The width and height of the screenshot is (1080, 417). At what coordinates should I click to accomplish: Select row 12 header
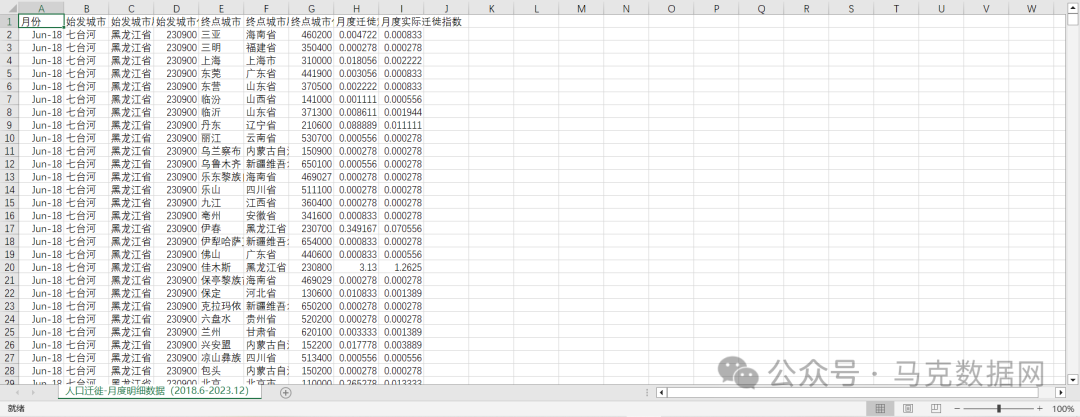[9, 164]
